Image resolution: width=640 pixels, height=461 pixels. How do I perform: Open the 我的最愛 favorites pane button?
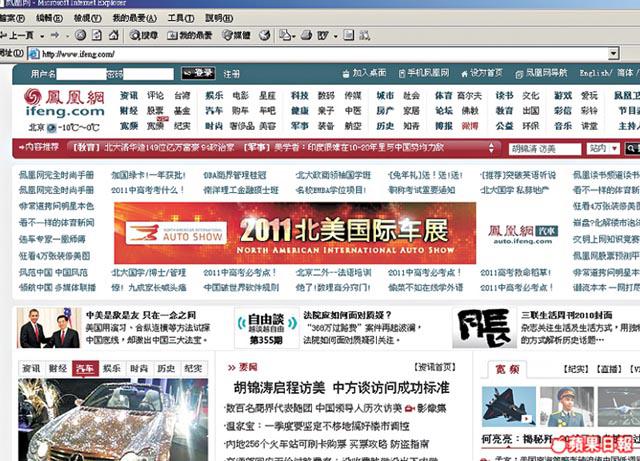pos(189,36)
